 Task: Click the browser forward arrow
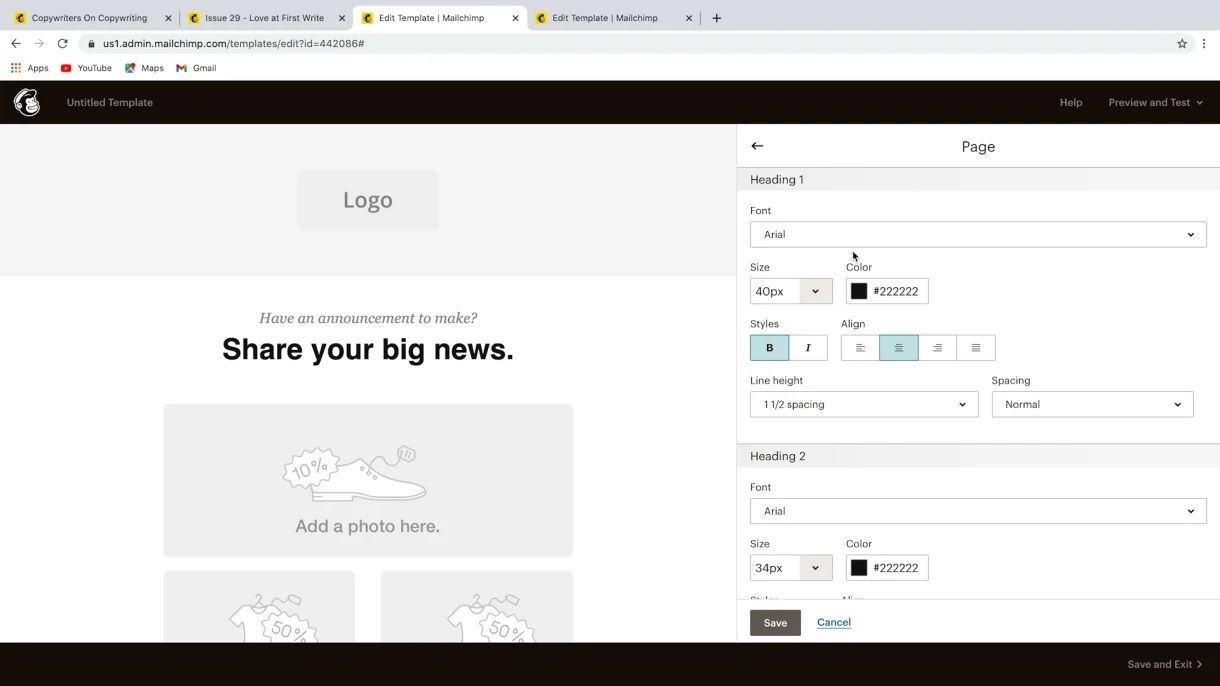[39, 44]
